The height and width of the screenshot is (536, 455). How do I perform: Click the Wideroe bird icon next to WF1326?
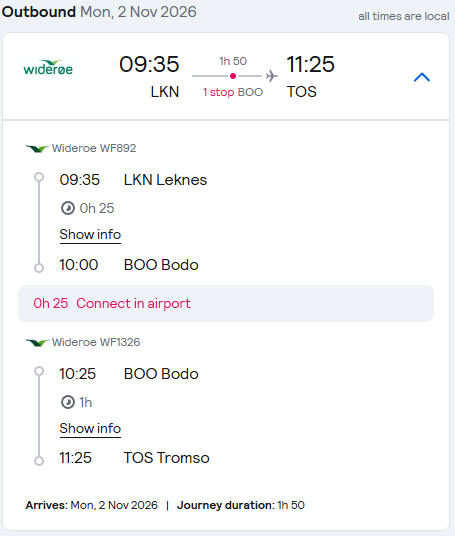tap(37, 342)
